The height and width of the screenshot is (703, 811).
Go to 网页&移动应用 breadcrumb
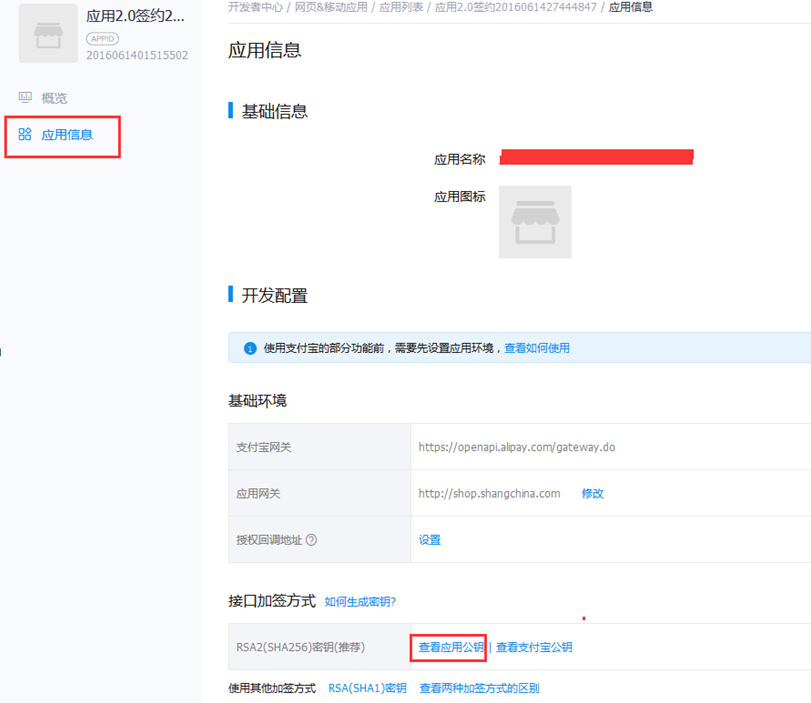click(331, 7)
